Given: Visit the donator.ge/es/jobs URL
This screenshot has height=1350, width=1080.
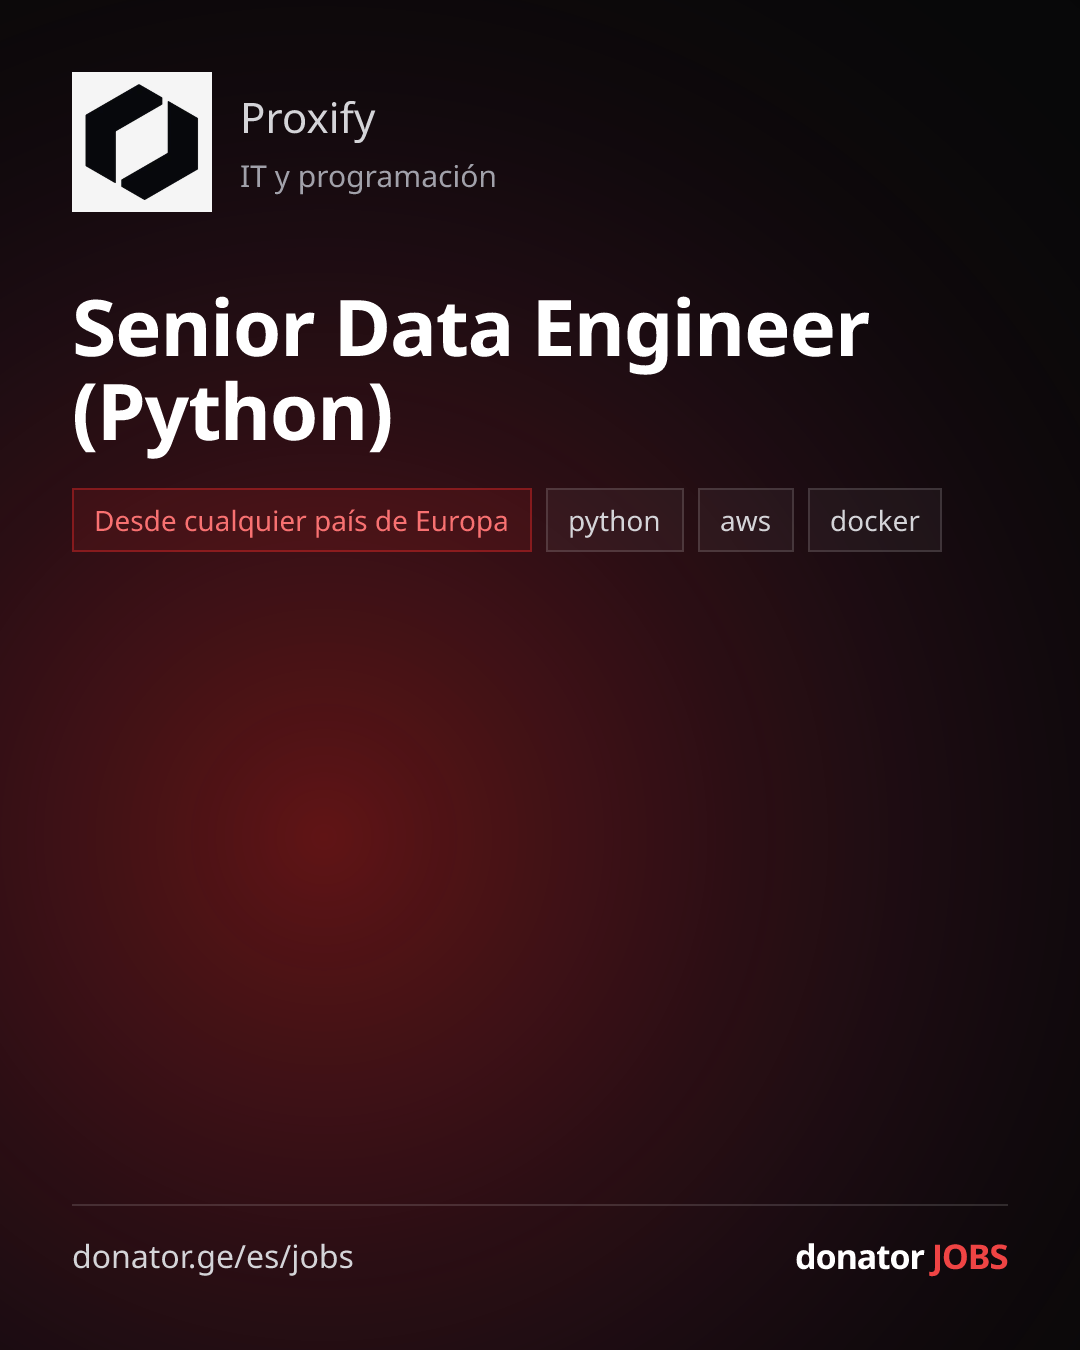Looking at the screenshot, I should (x=213, y=1257).
